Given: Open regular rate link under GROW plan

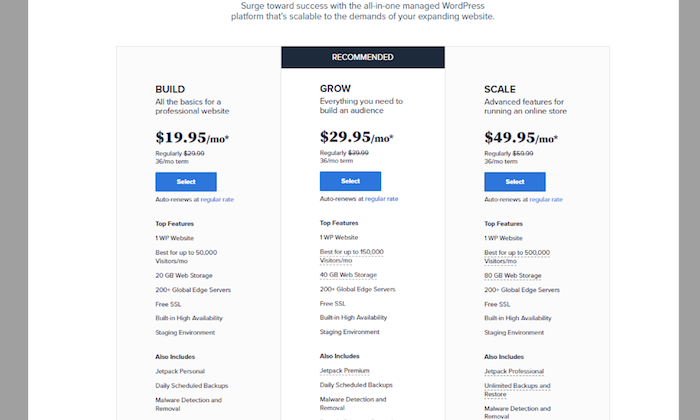Looking at the screenshot, I should (382, 199).
